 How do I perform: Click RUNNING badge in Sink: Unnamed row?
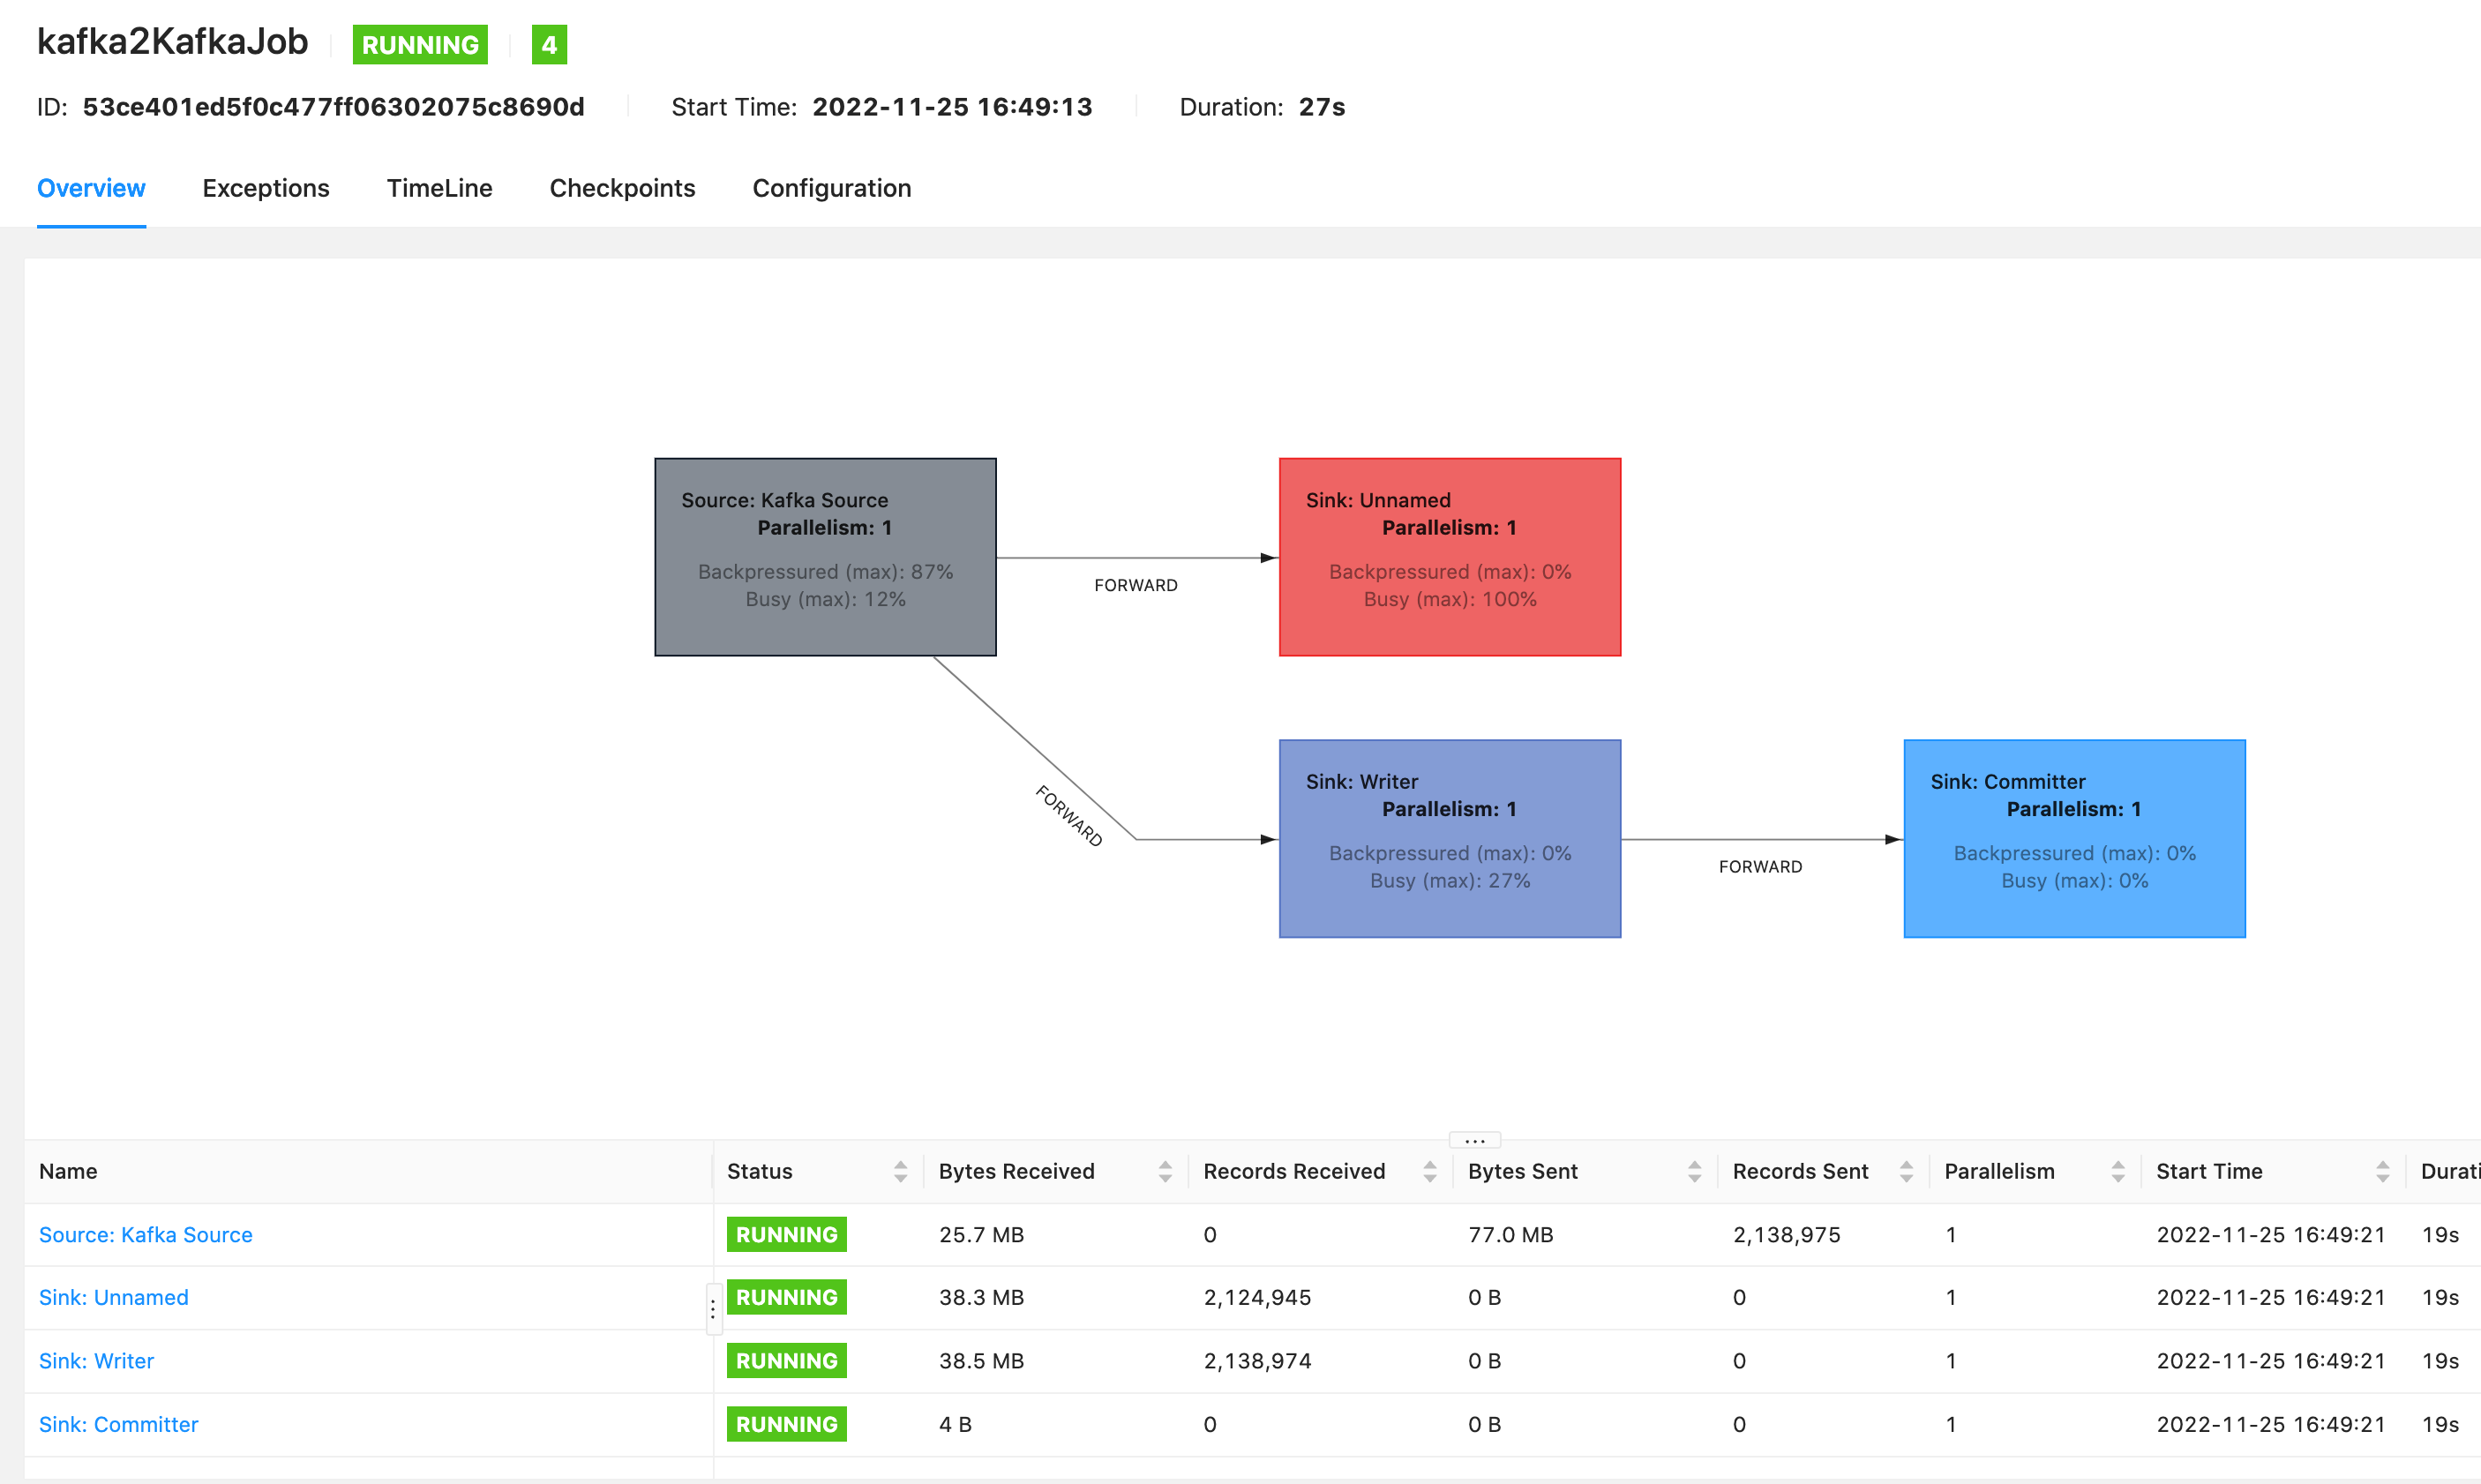click(787, 1297)
